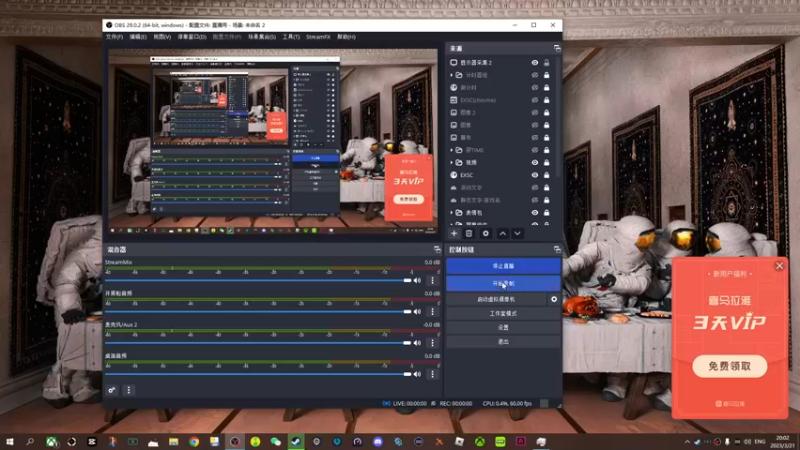
Task: Click the 麦克风/Aux 2 volume slider handle
Action: click(x=407, y=343)
